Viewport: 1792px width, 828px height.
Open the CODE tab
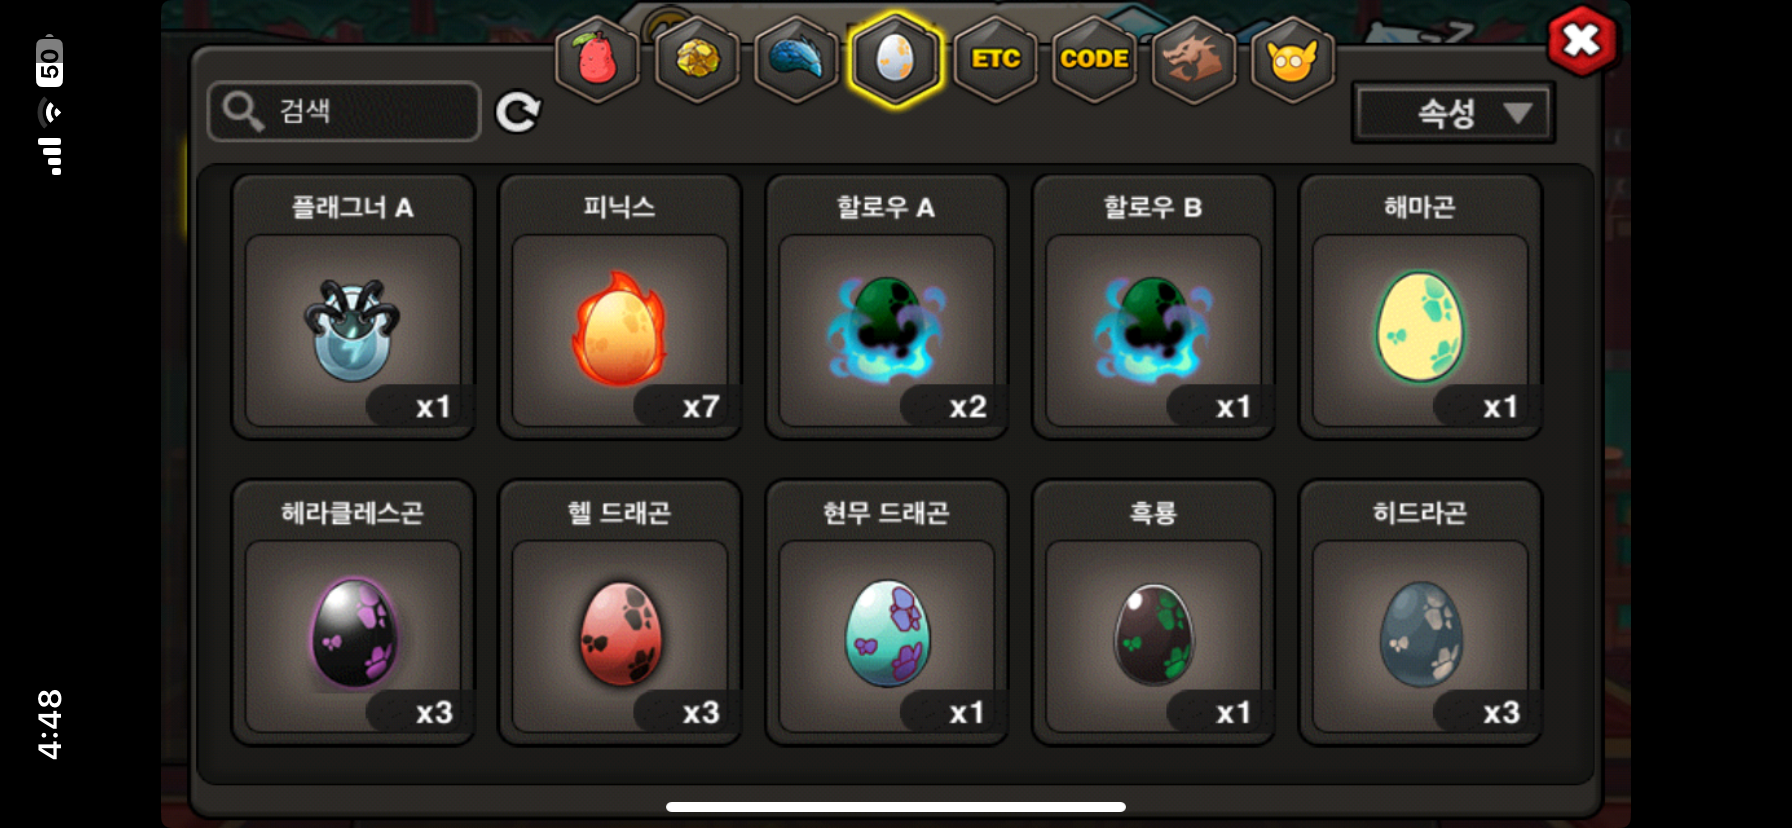[x=1094, y=60]
